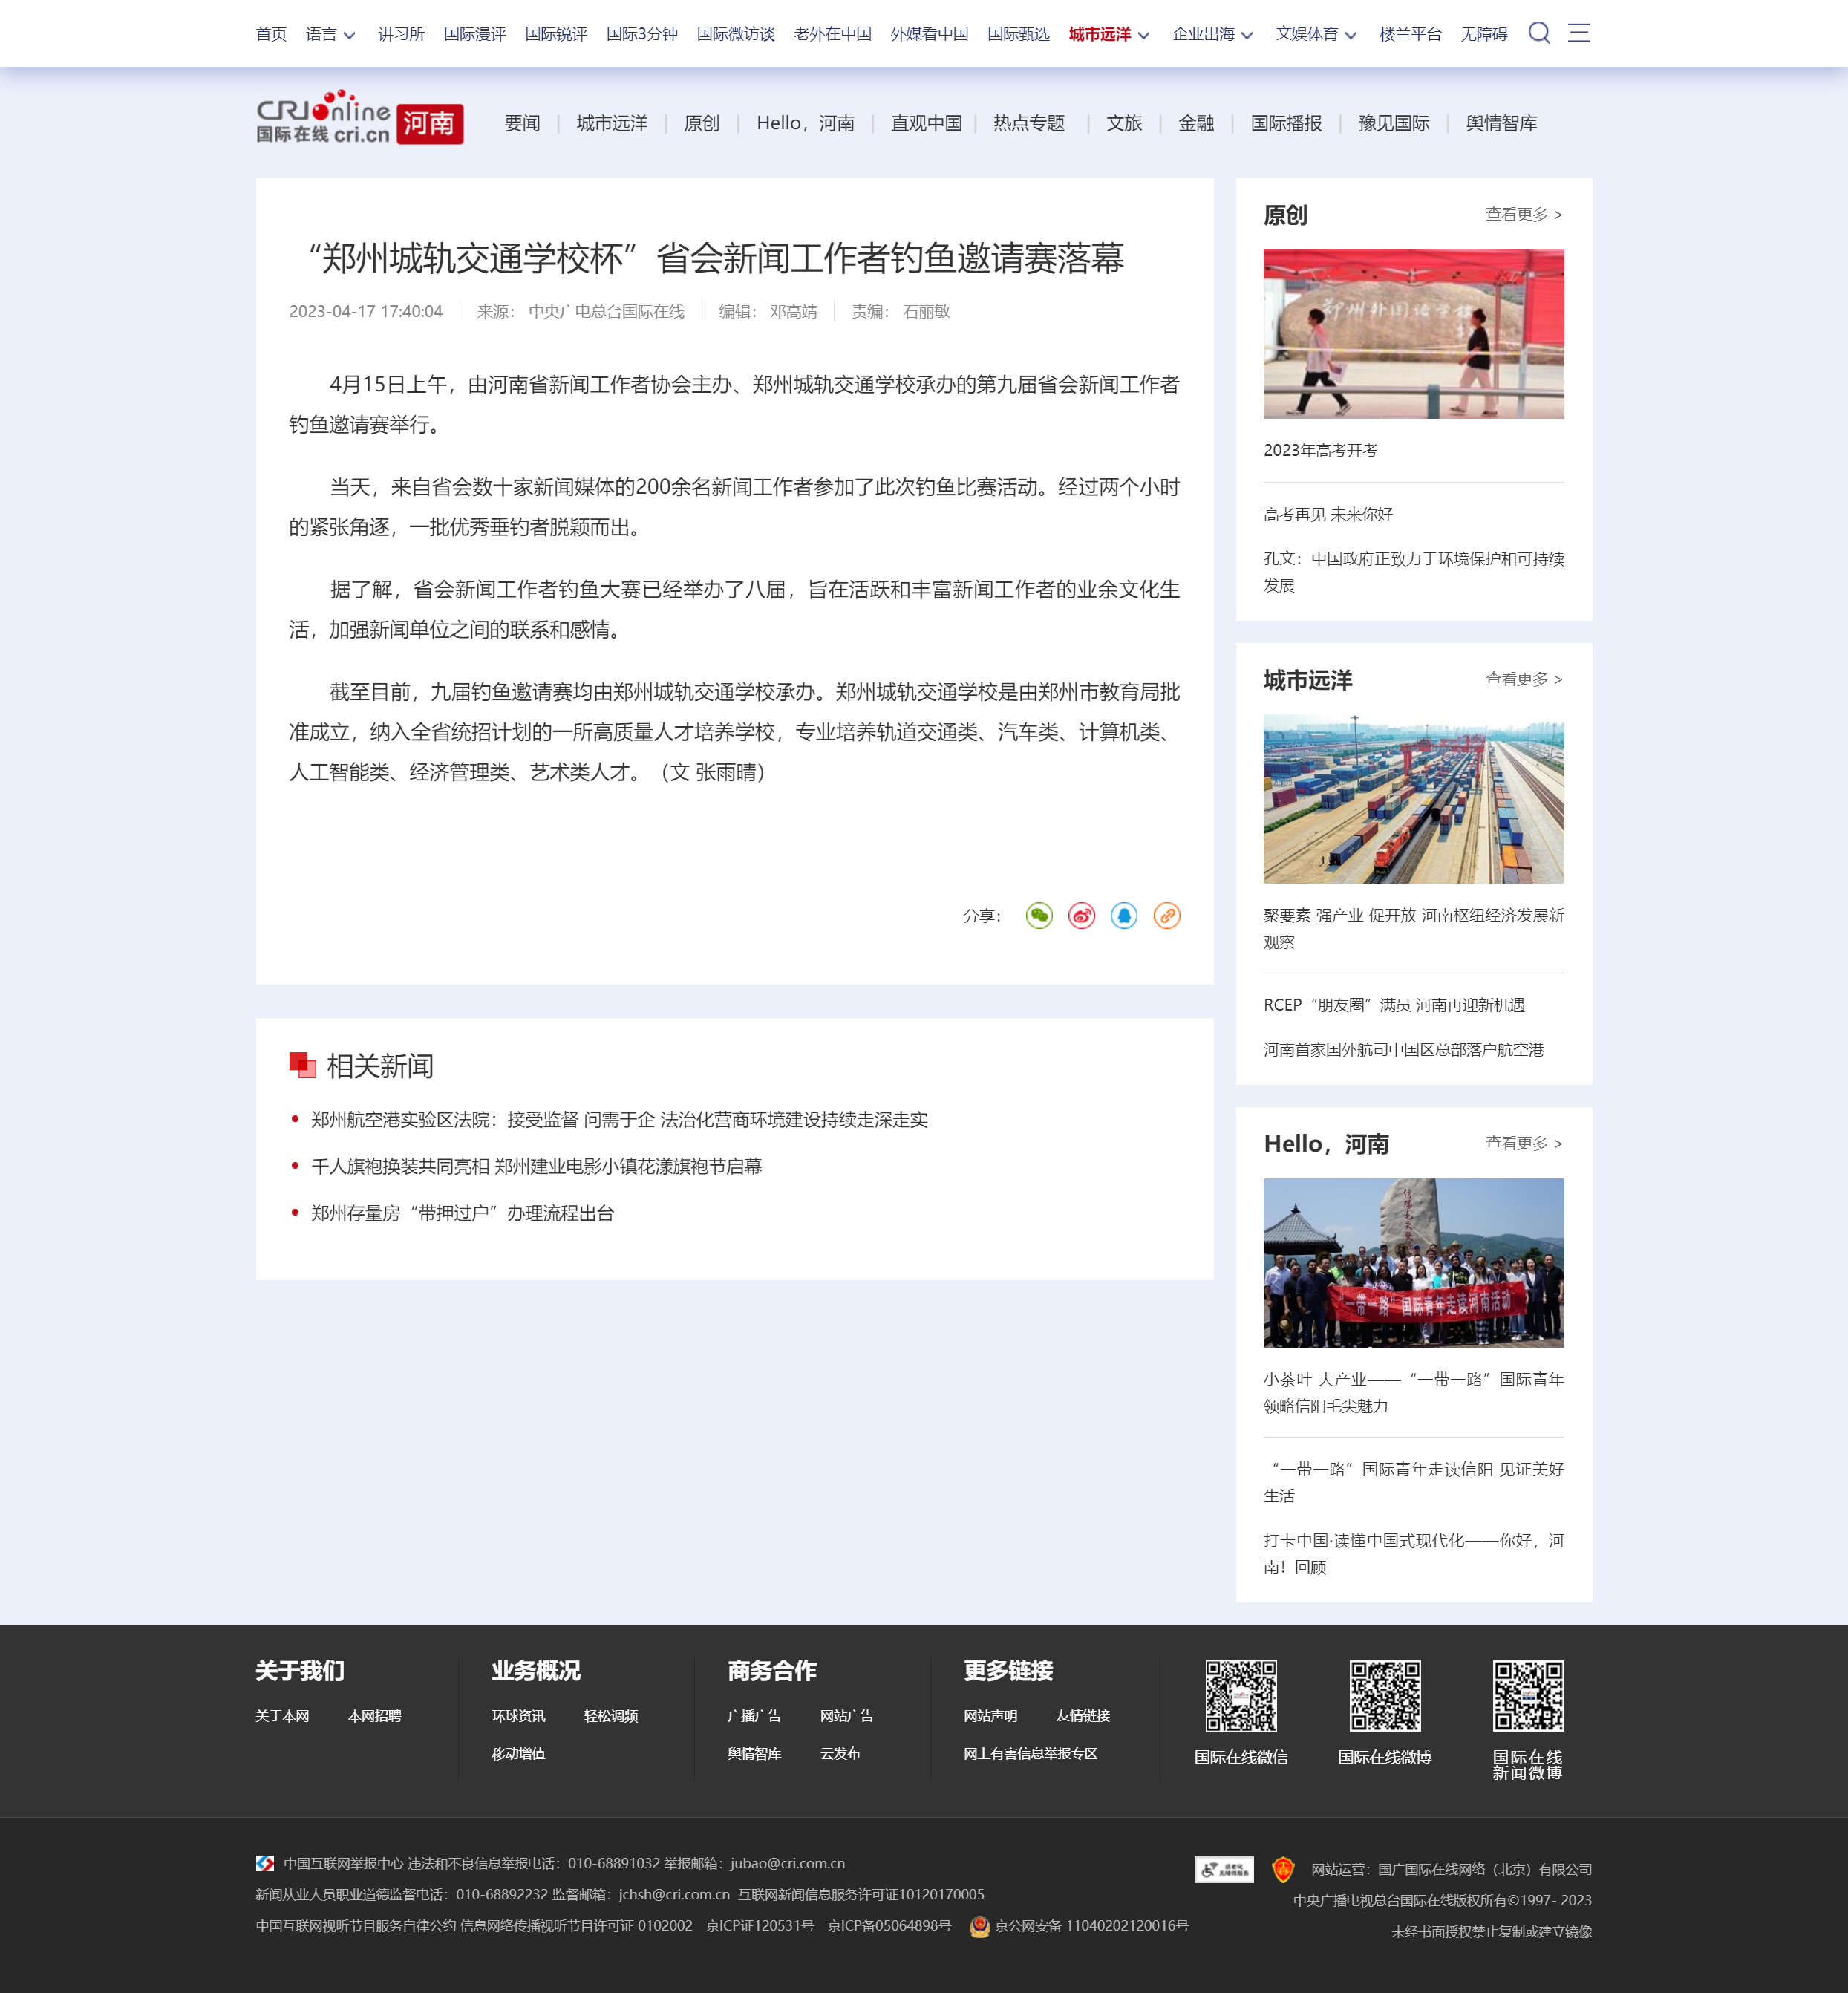Image resolution: width=1848 pixels, height=1993 pixels.
Task: Click 京ICP证120531号 footer link
Action: pos(760,1926)
